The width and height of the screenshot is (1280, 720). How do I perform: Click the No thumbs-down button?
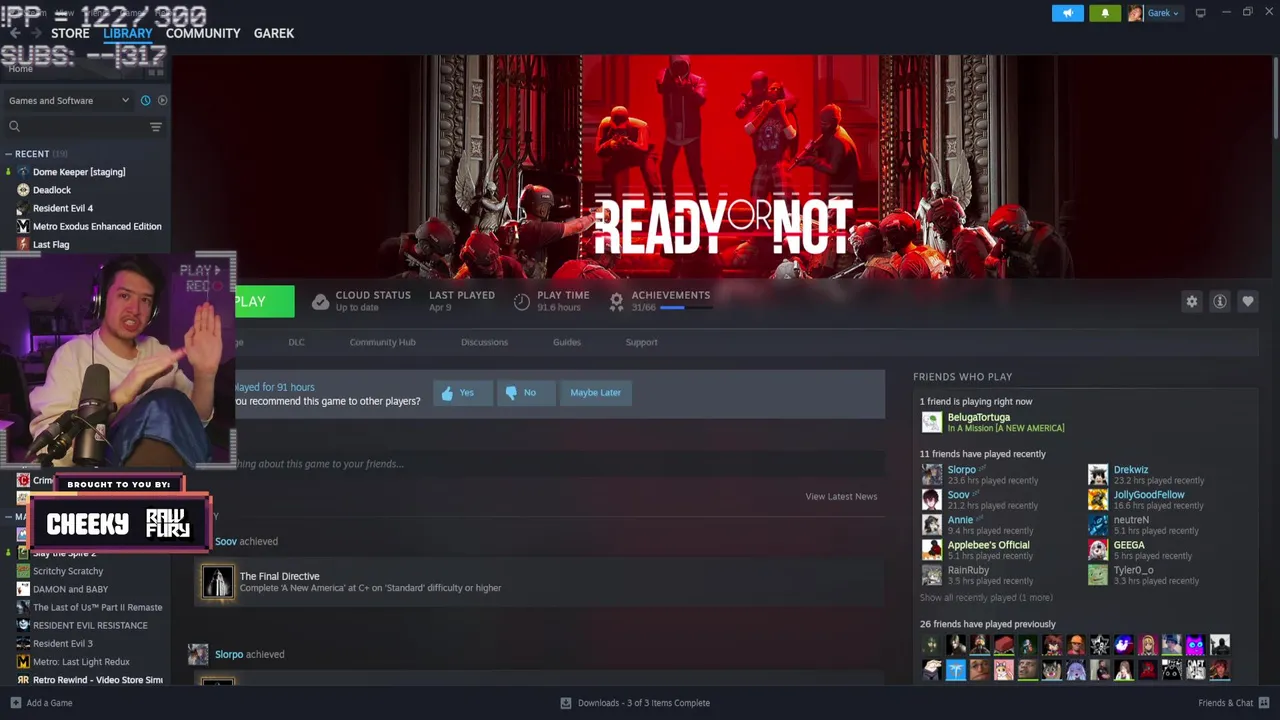[x=525, y=393]
